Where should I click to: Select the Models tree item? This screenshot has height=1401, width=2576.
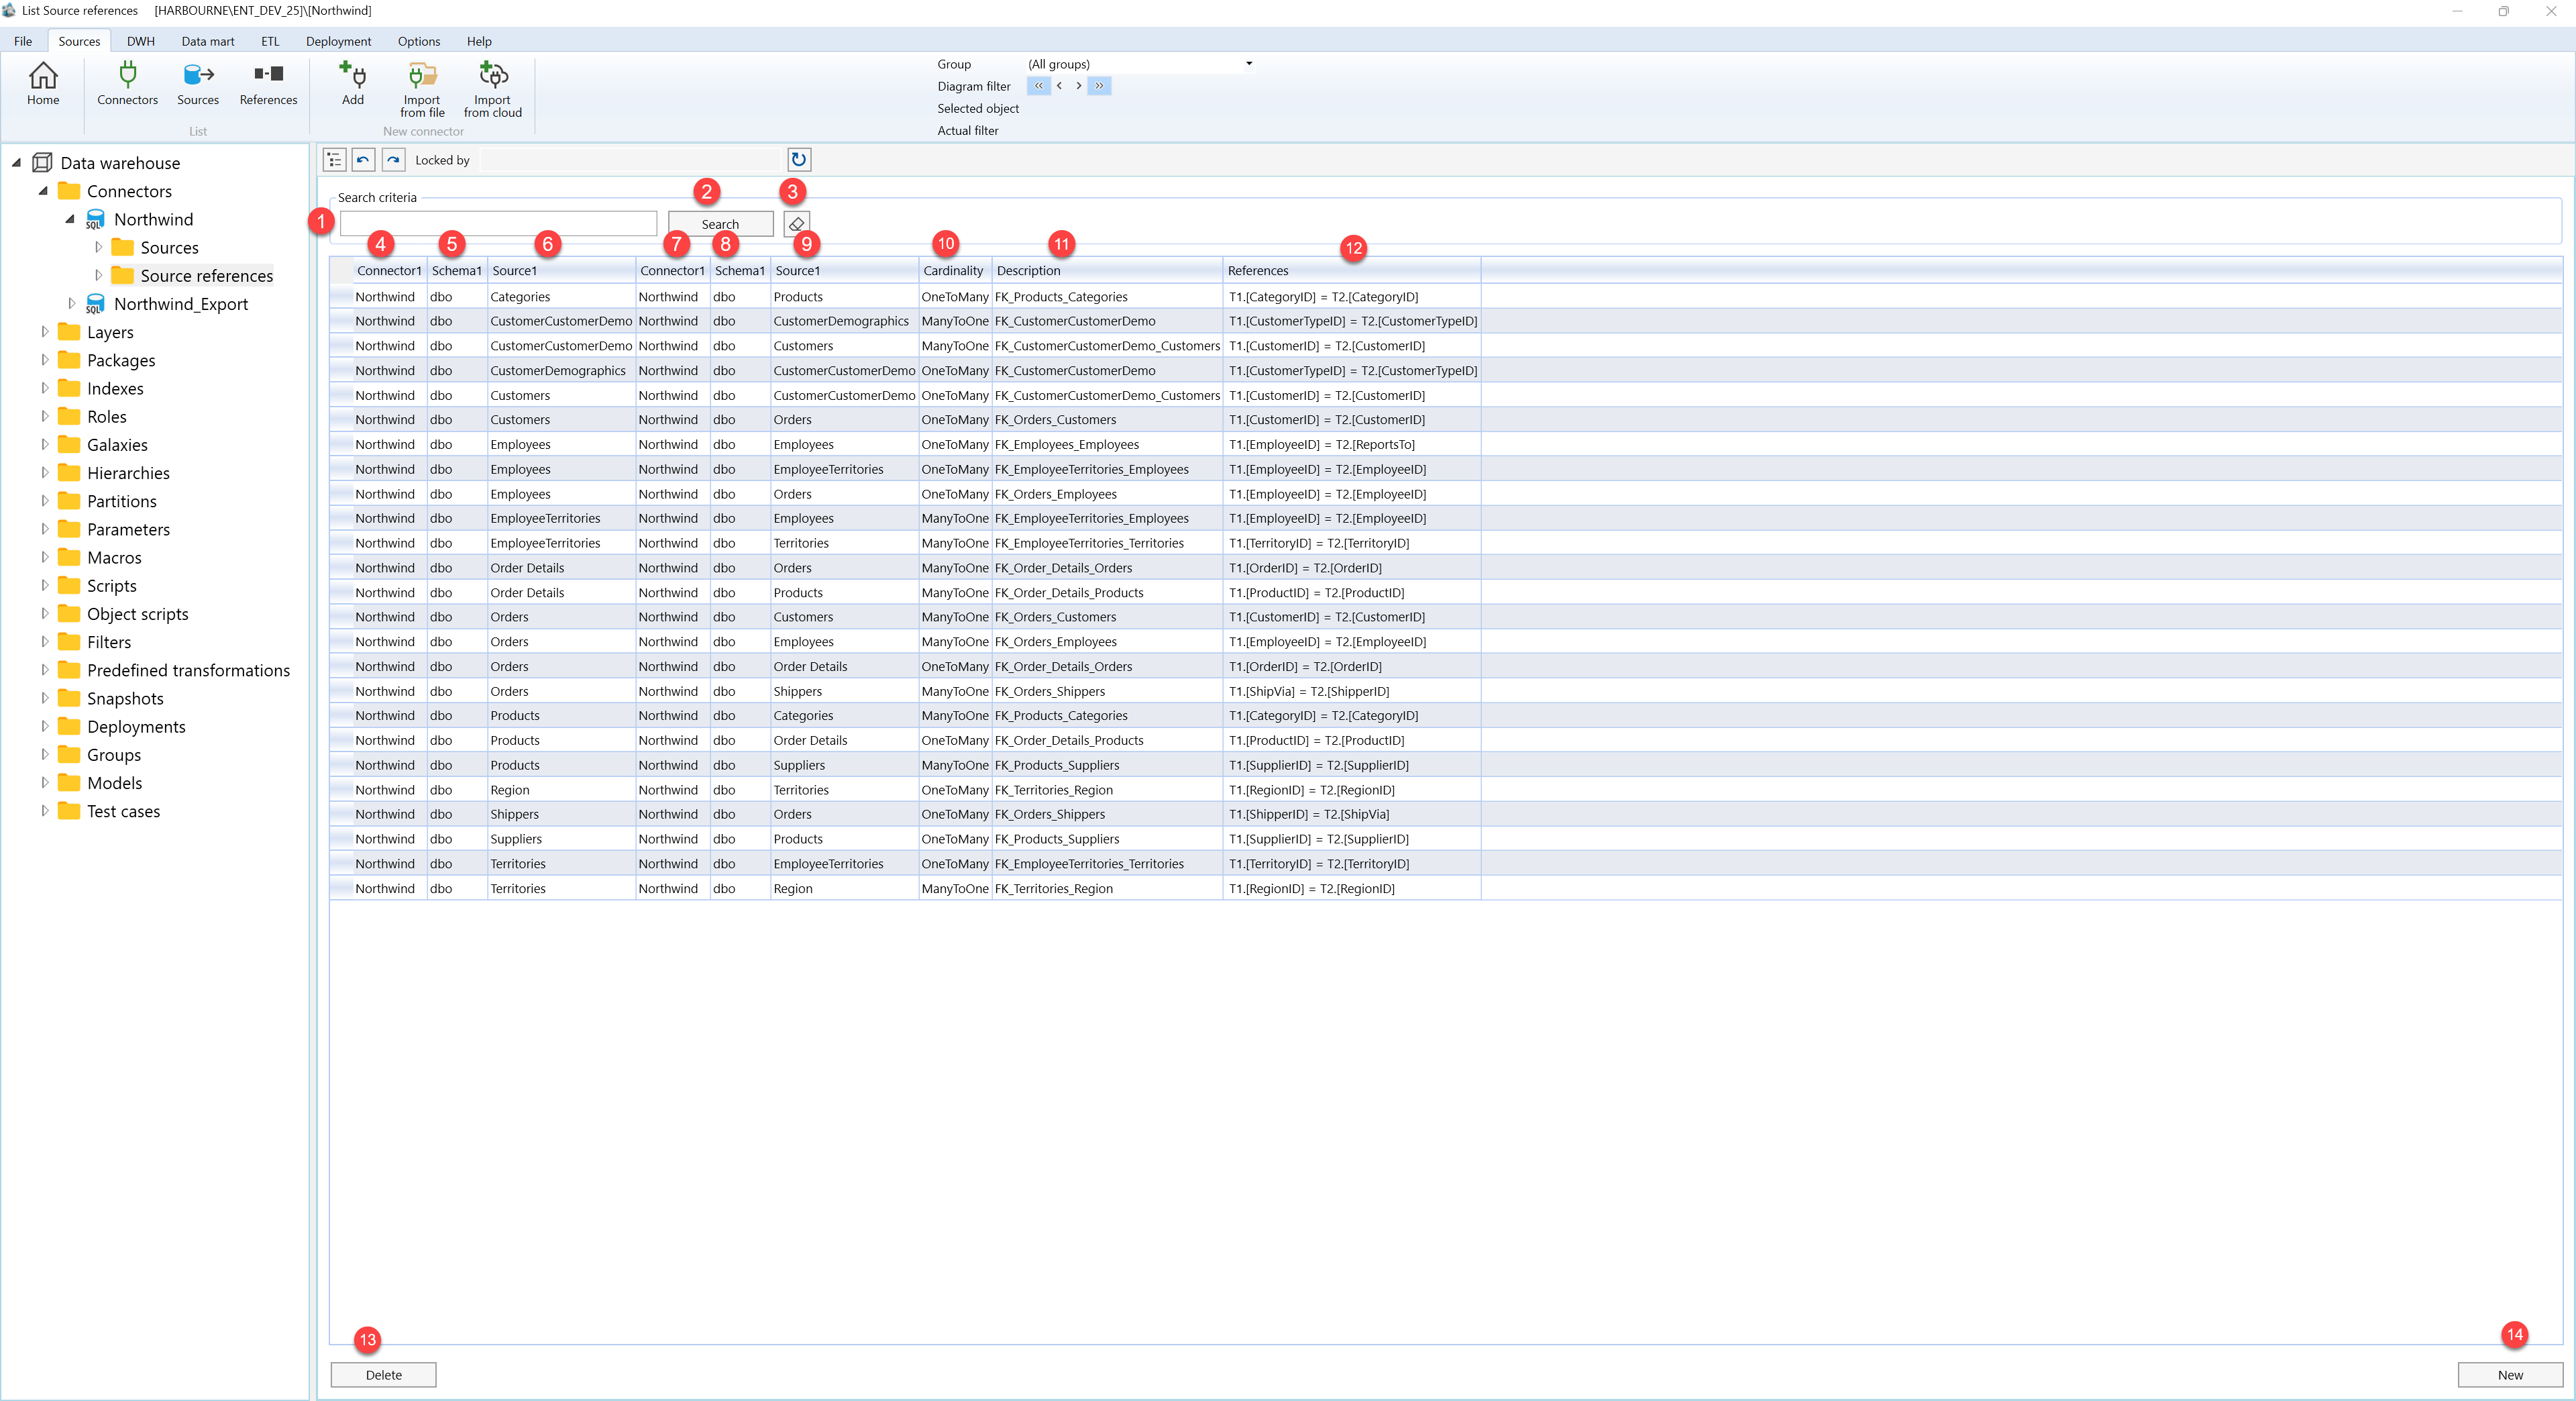coord(114,783)
